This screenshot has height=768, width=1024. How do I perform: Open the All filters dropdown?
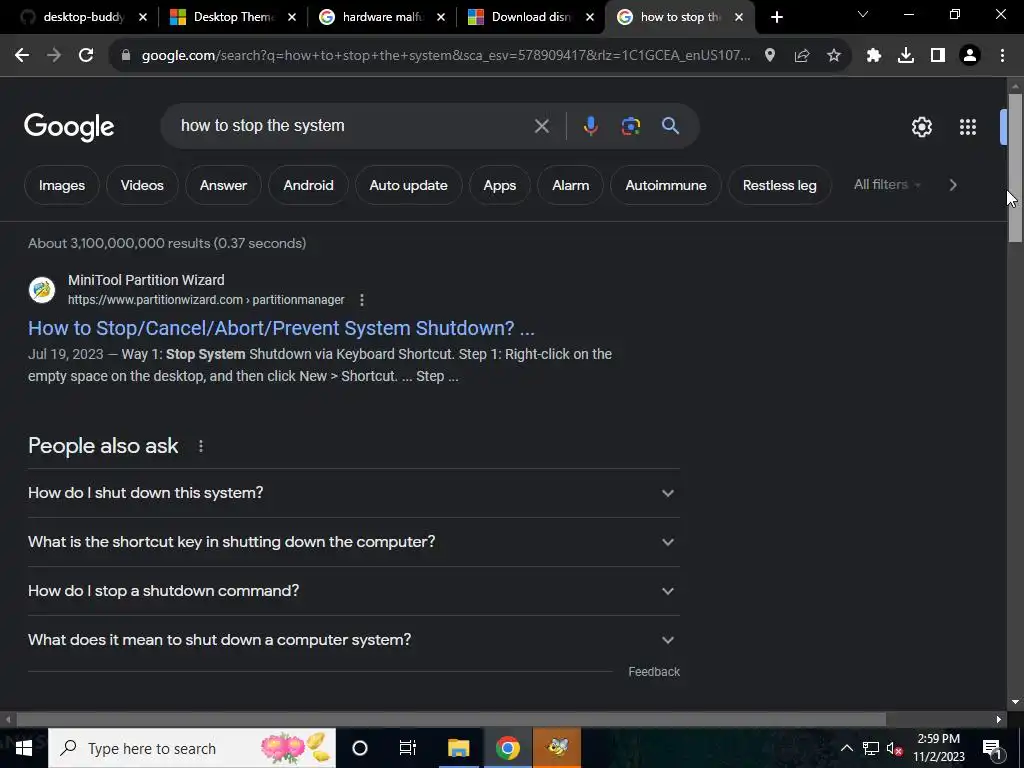(887, 185)
